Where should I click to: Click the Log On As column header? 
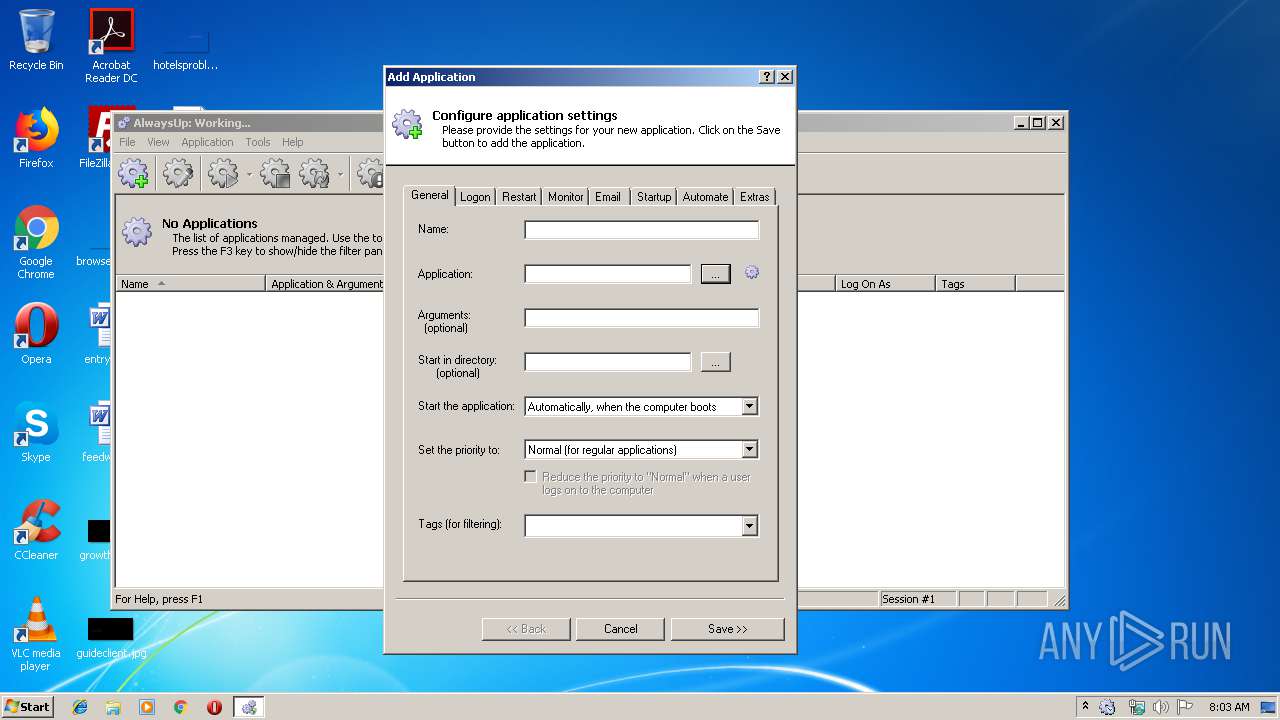coord(884,284)
